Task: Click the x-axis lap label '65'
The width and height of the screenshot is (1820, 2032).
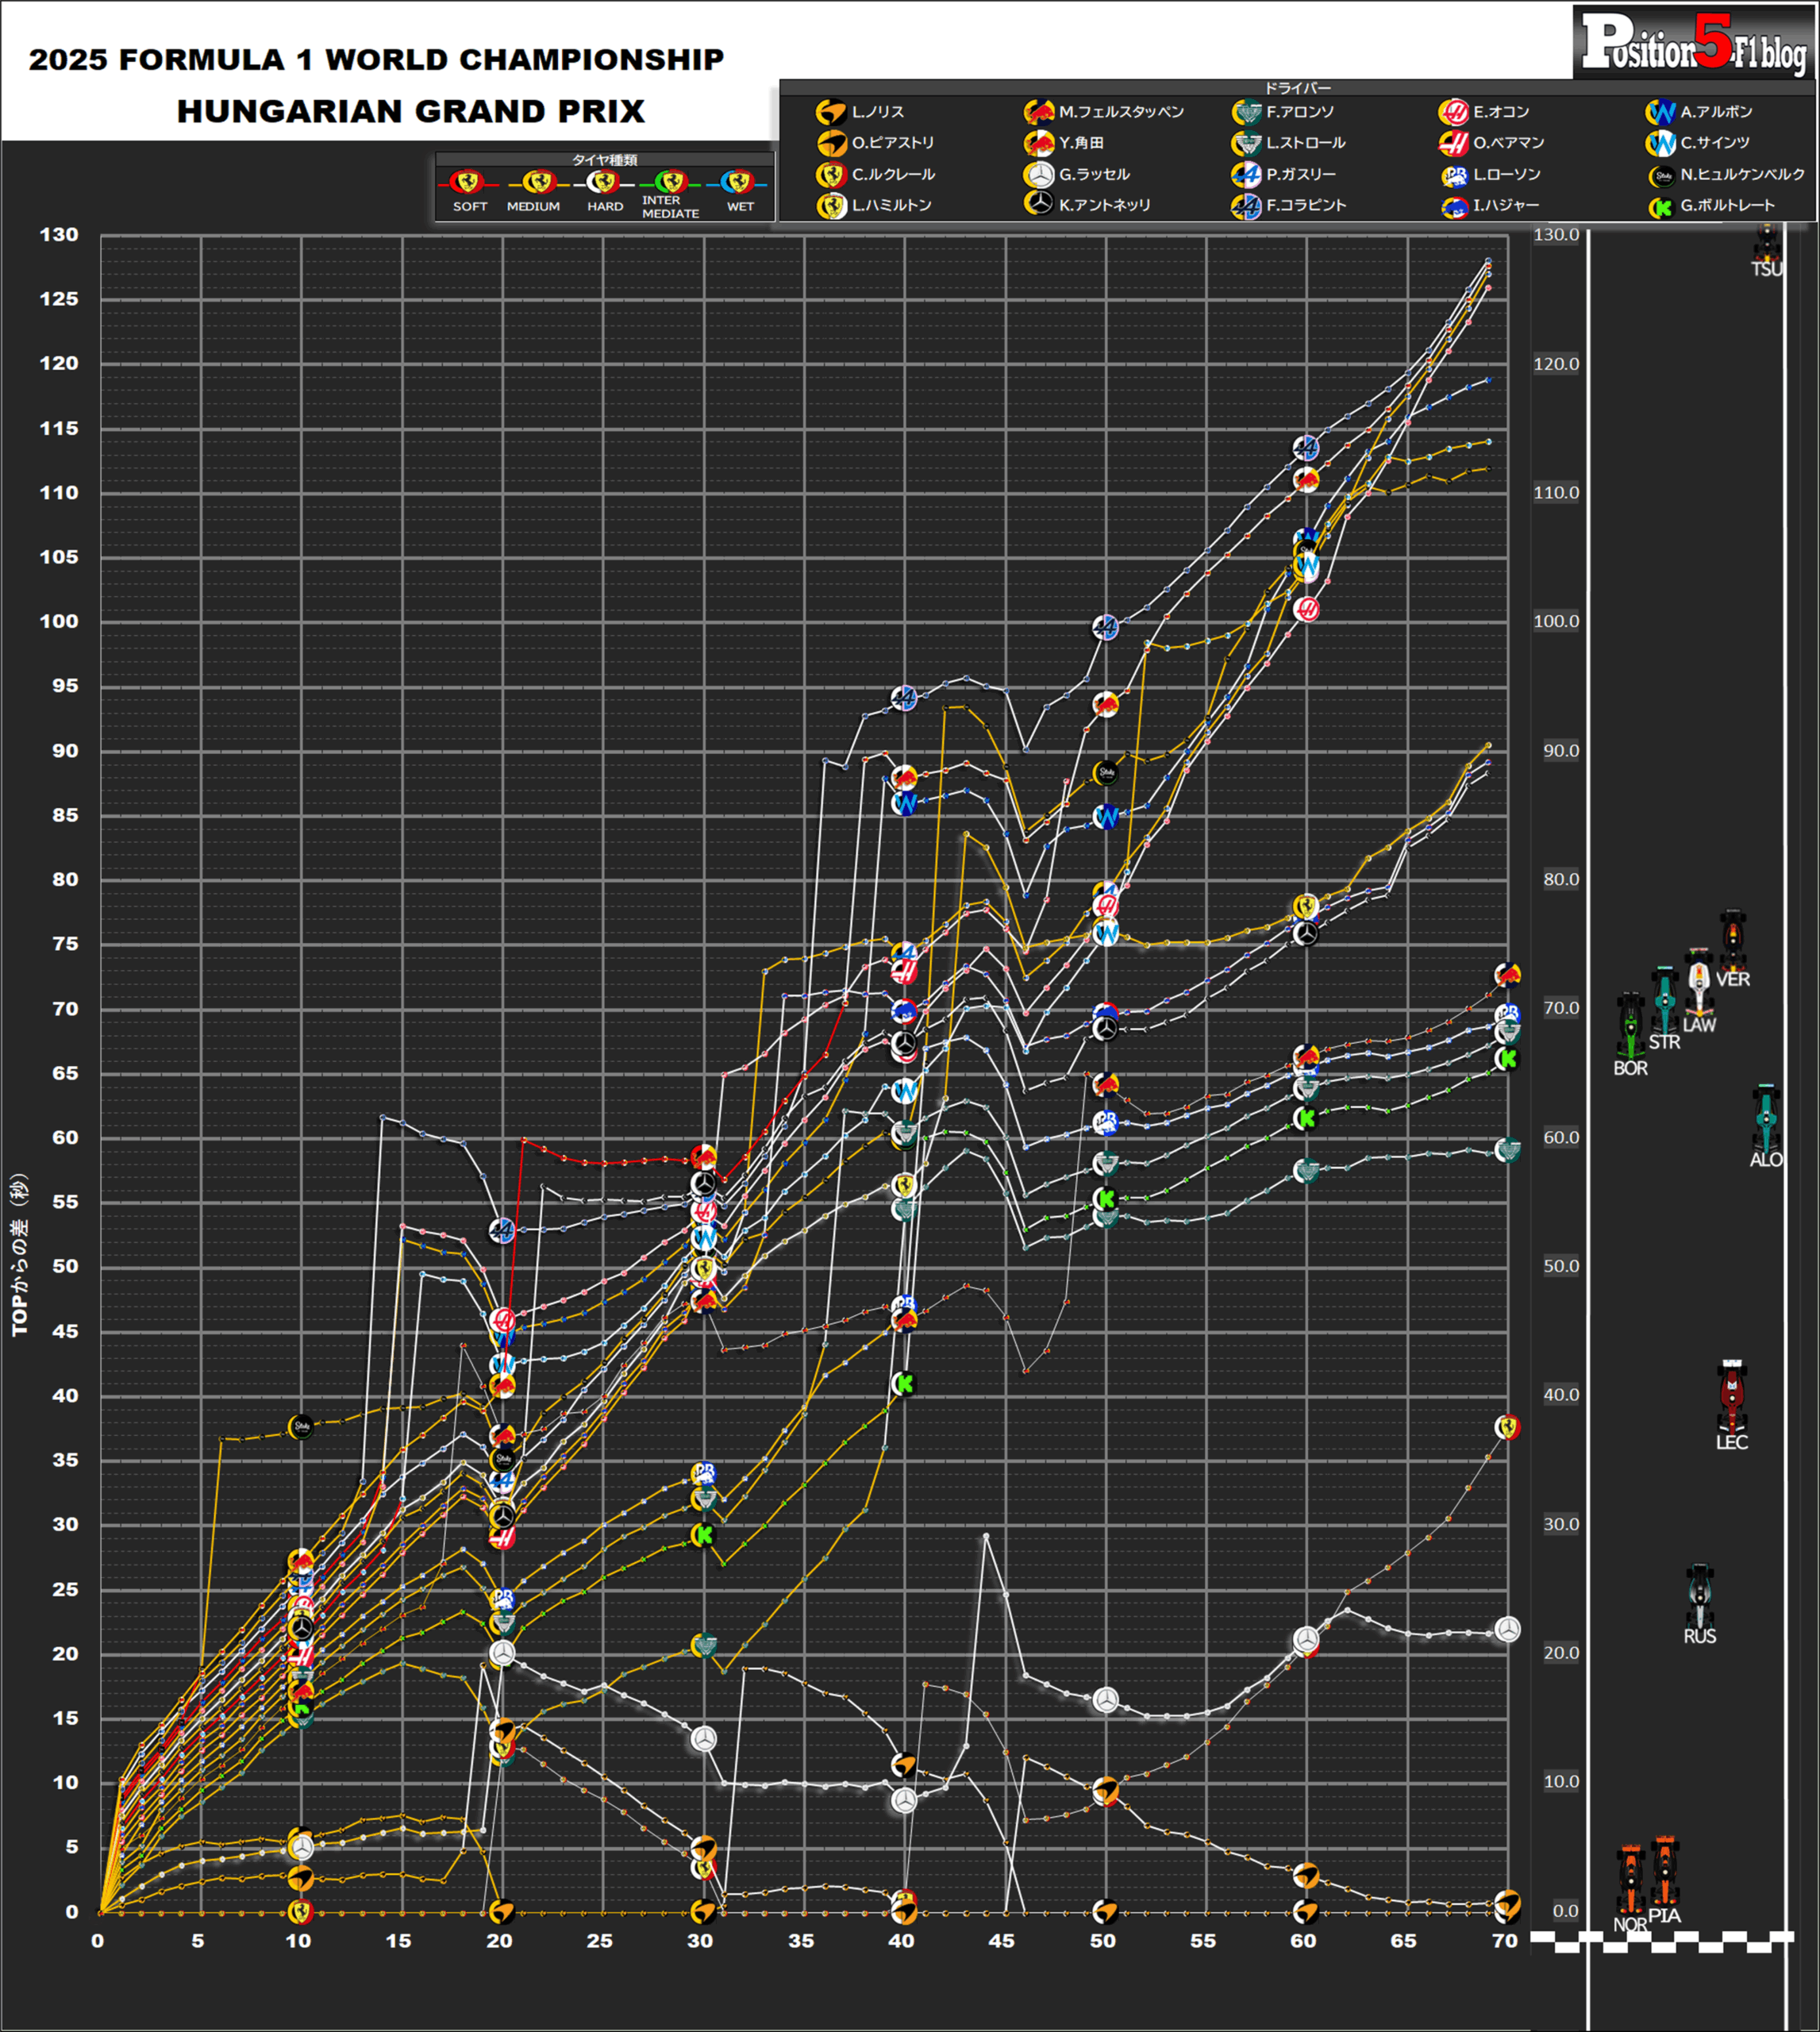Action: tap(1404, 1941)
